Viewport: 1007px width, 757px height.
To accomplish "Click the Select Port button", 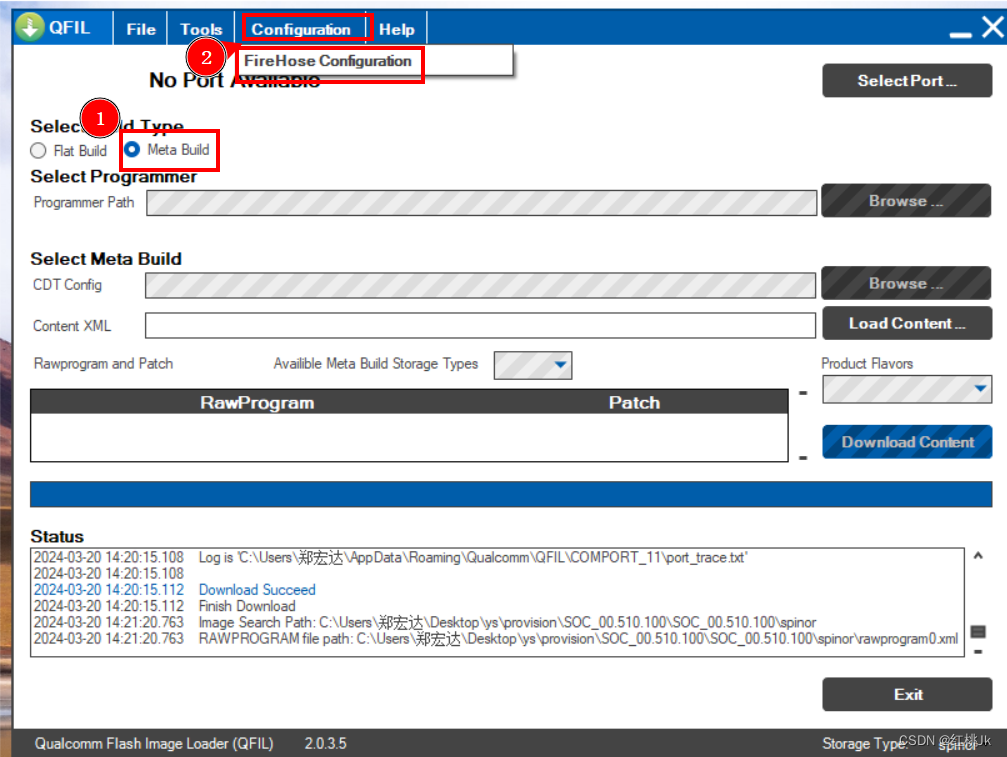I will click(x=907, y=81).
